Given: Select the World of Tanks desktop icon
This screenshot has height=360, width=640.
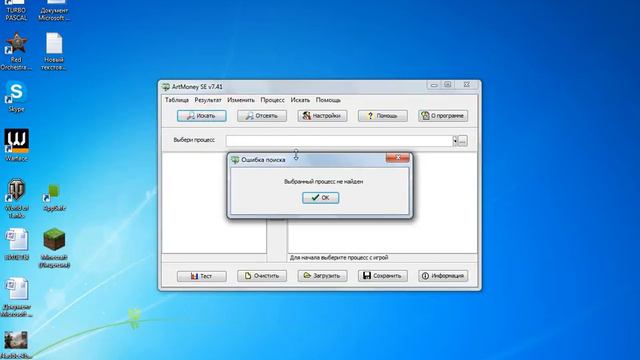Looking at the screenshot, I should click(16, 198).
